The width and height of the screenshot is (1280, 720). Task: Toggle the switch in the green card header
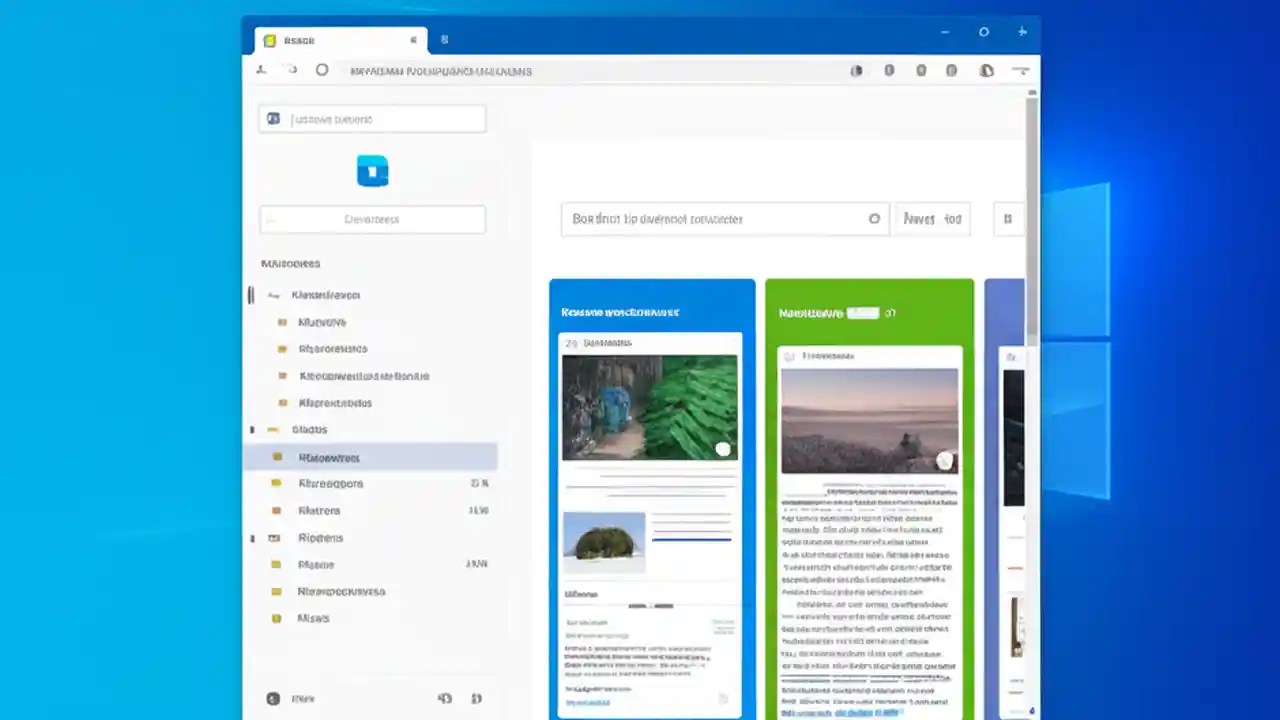coord(862,312)
